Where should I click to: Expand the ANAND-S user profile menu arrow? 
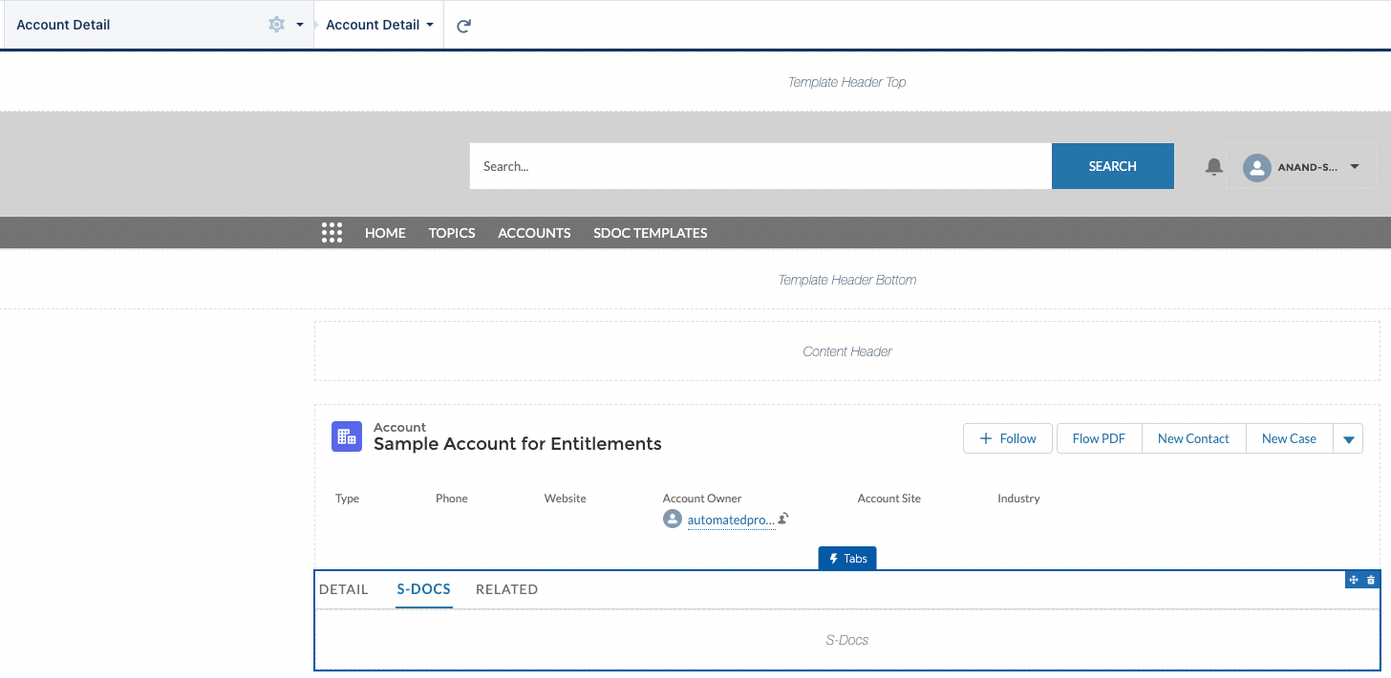click(1355, 167)
